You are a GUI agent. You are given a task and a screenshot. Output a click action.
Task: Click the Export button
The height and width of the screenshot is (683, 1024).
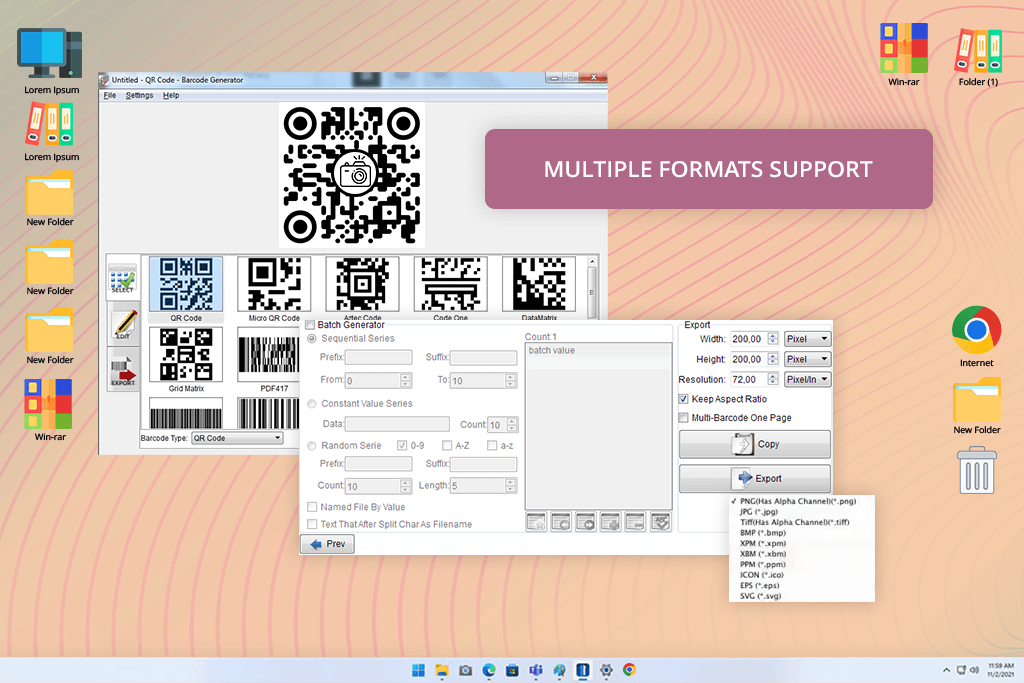[755, 479]
